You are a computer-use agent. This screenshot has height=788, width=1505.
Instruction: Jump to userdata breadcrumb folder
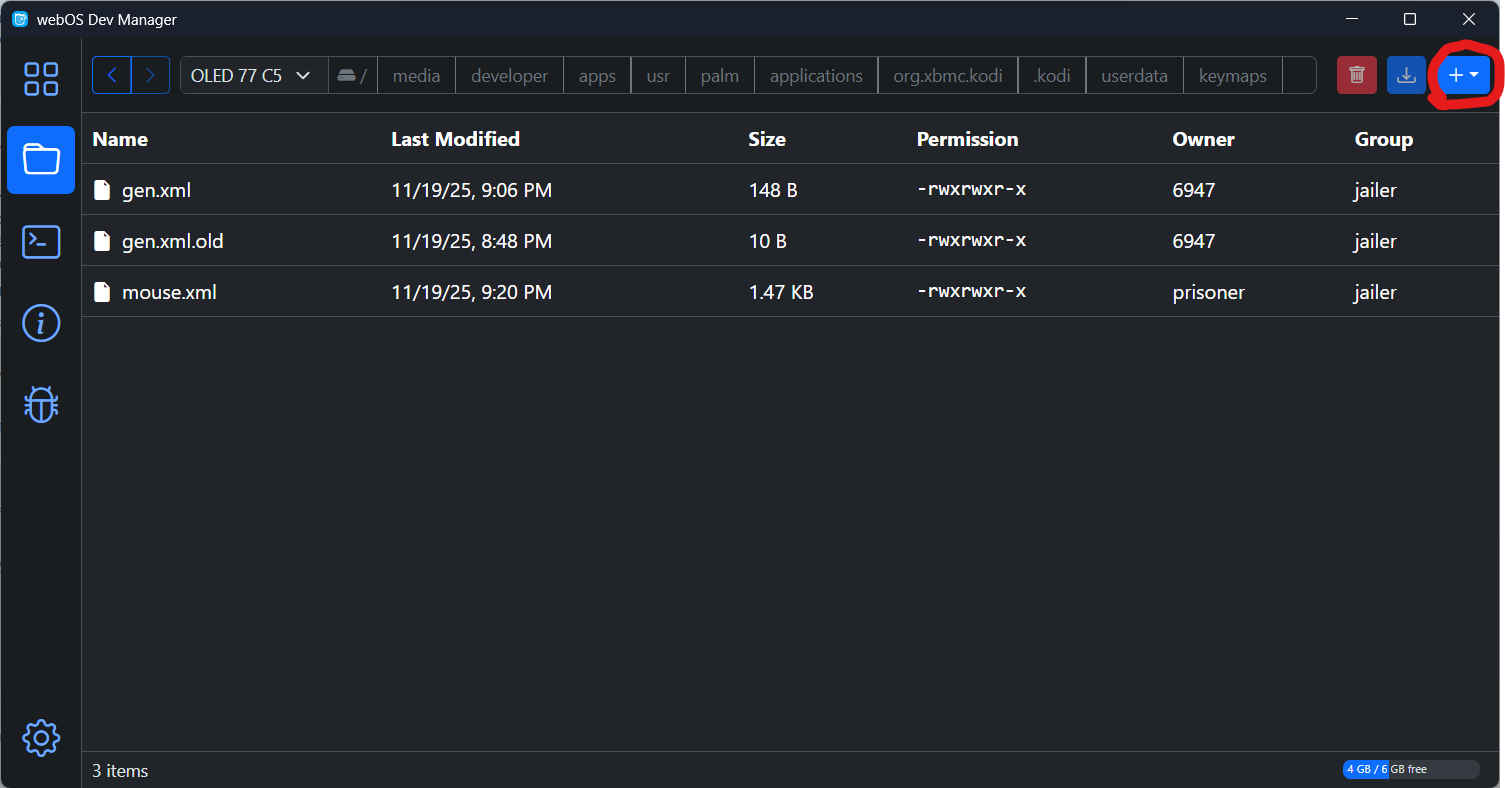[1134, 76]
